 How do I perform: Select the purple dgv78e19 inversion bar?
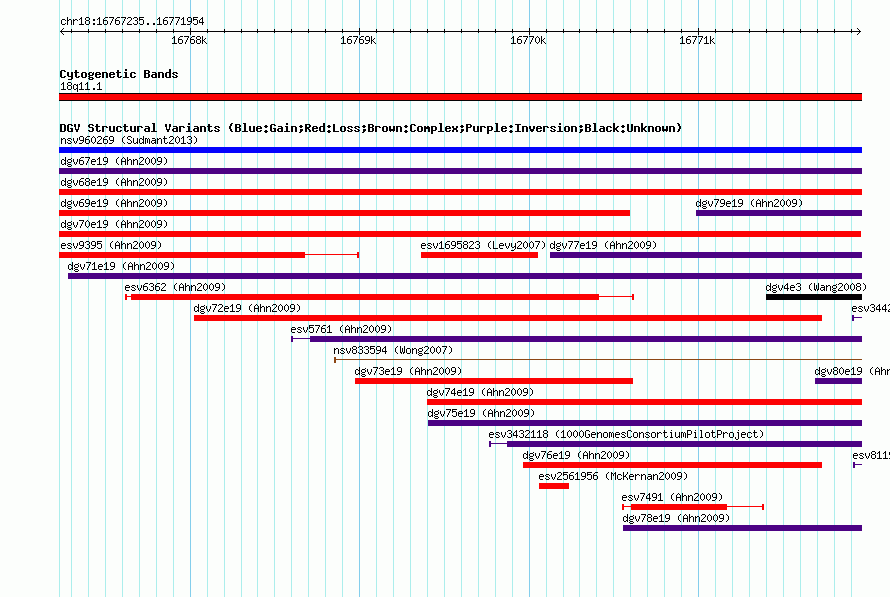click(x=742, y=528)
